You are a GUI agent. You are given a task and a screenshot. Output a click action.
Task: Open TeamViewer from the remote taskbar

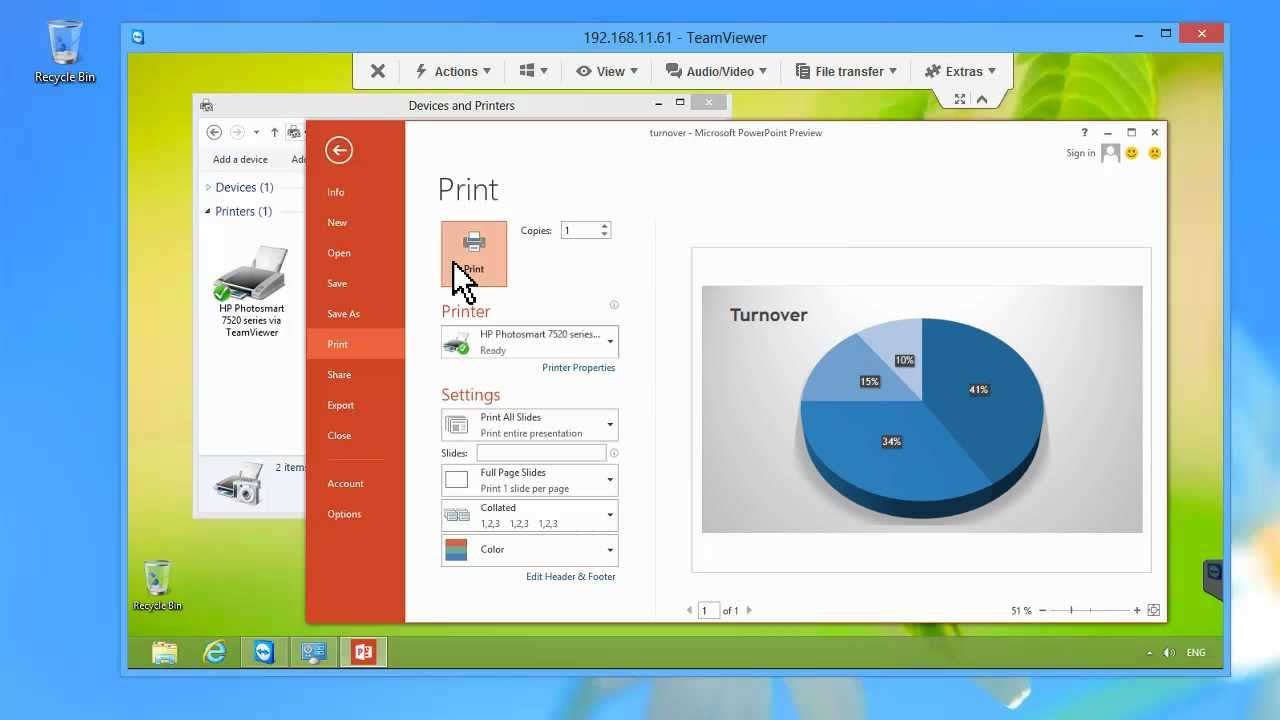(264, 652)
